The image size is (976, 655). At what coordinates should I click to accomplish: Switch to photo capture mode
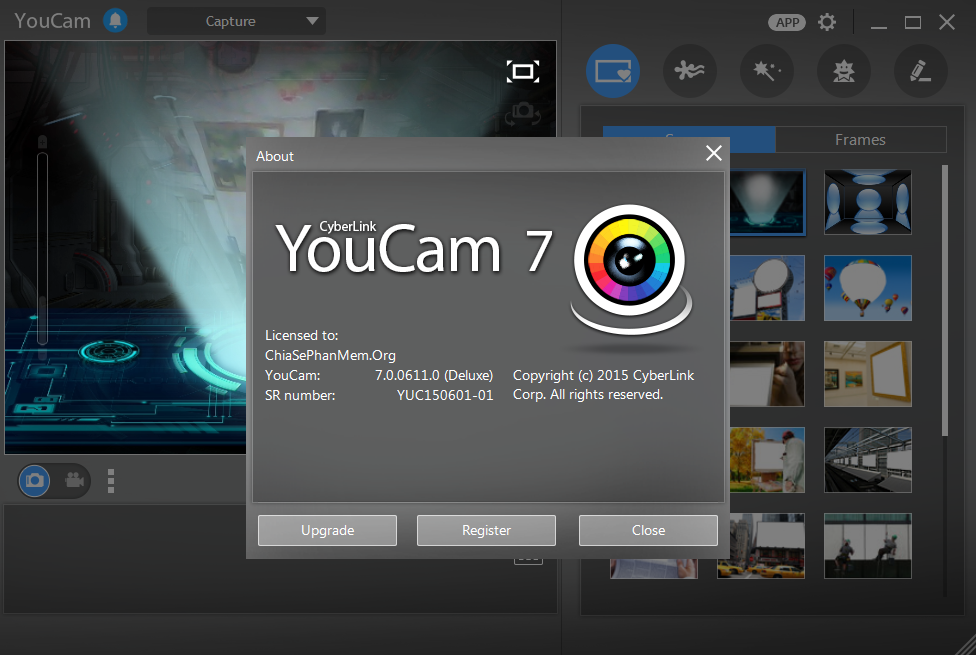36,481
